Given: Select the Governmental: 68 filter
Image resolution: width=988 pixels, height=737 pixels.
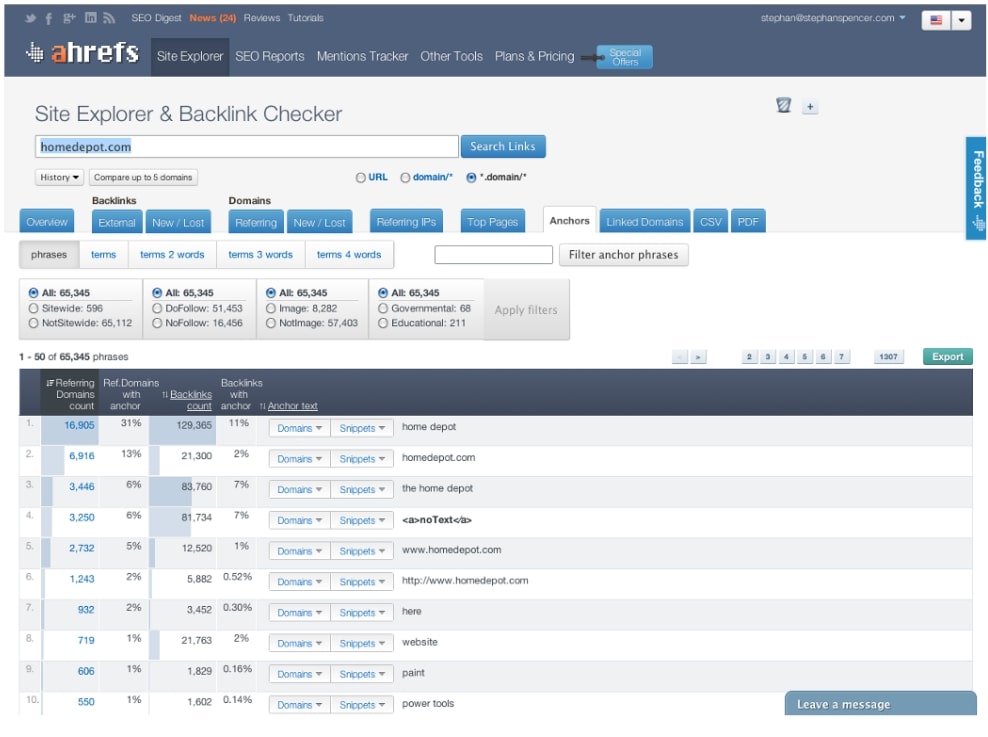Looking at the screenshot, I should 383,309.
